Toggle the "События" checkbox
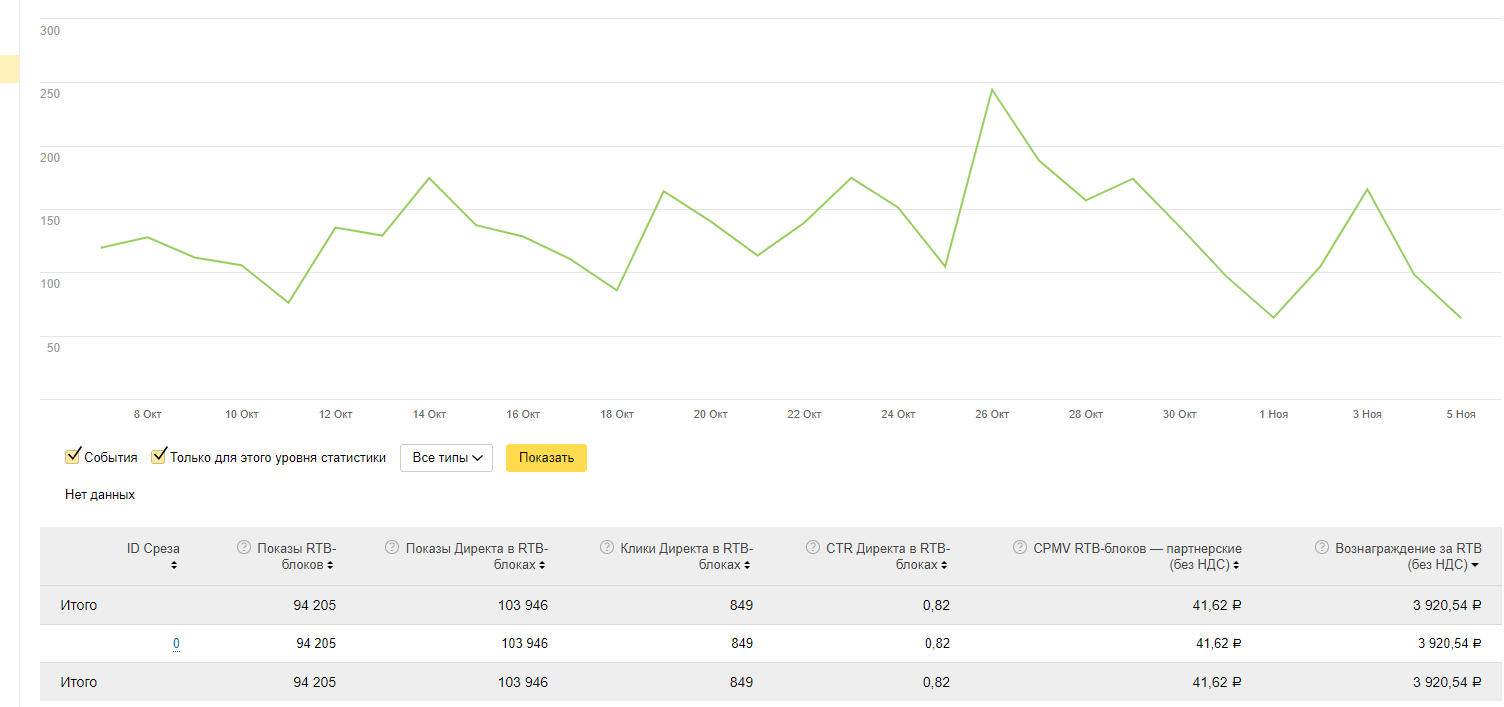The height and width of the screenshot is (707, 1504). (x=73, y=457)
